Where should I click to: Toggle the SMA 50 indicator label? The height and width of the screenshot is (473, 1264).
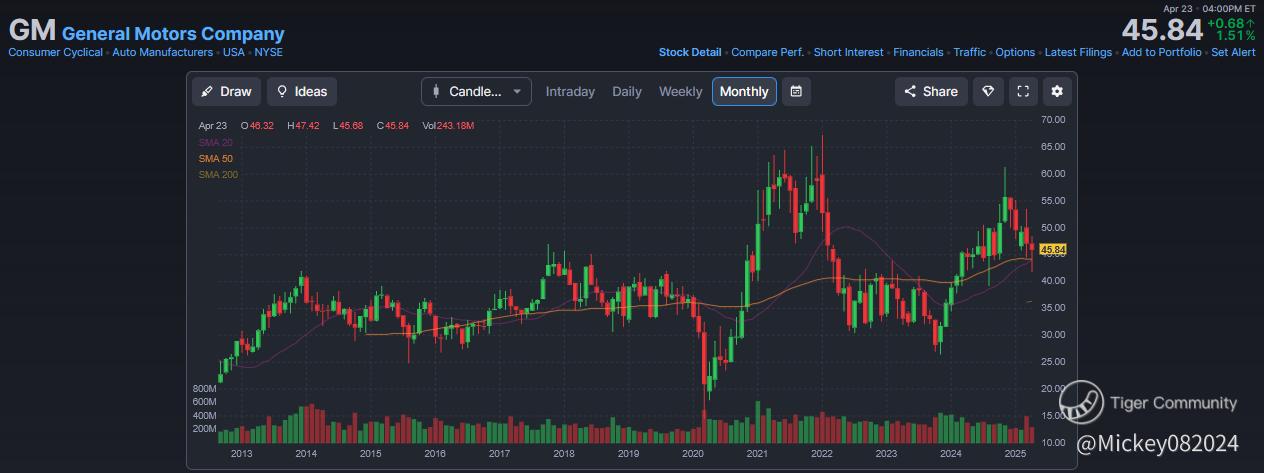215,159
